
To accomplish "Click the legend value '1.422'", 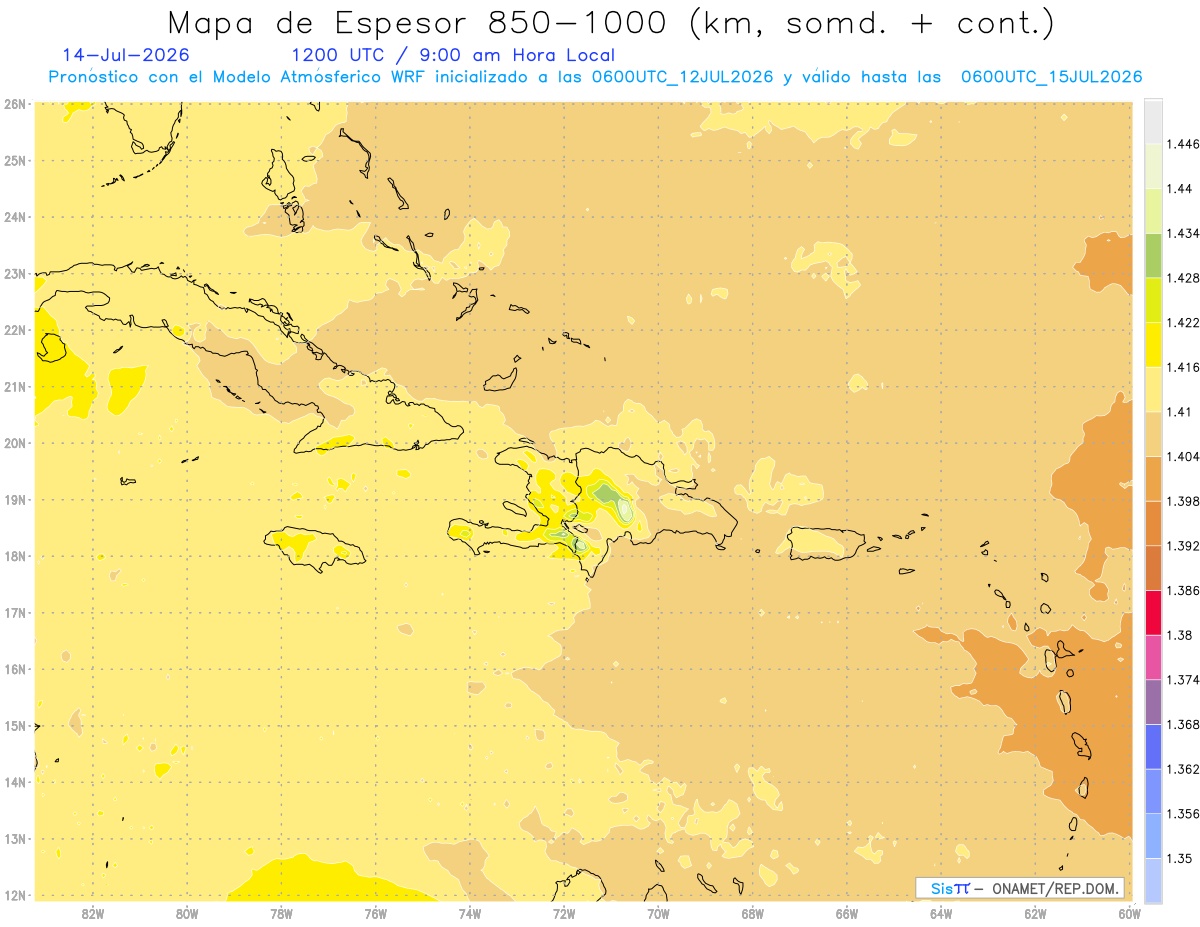I will click(1182, 322).
